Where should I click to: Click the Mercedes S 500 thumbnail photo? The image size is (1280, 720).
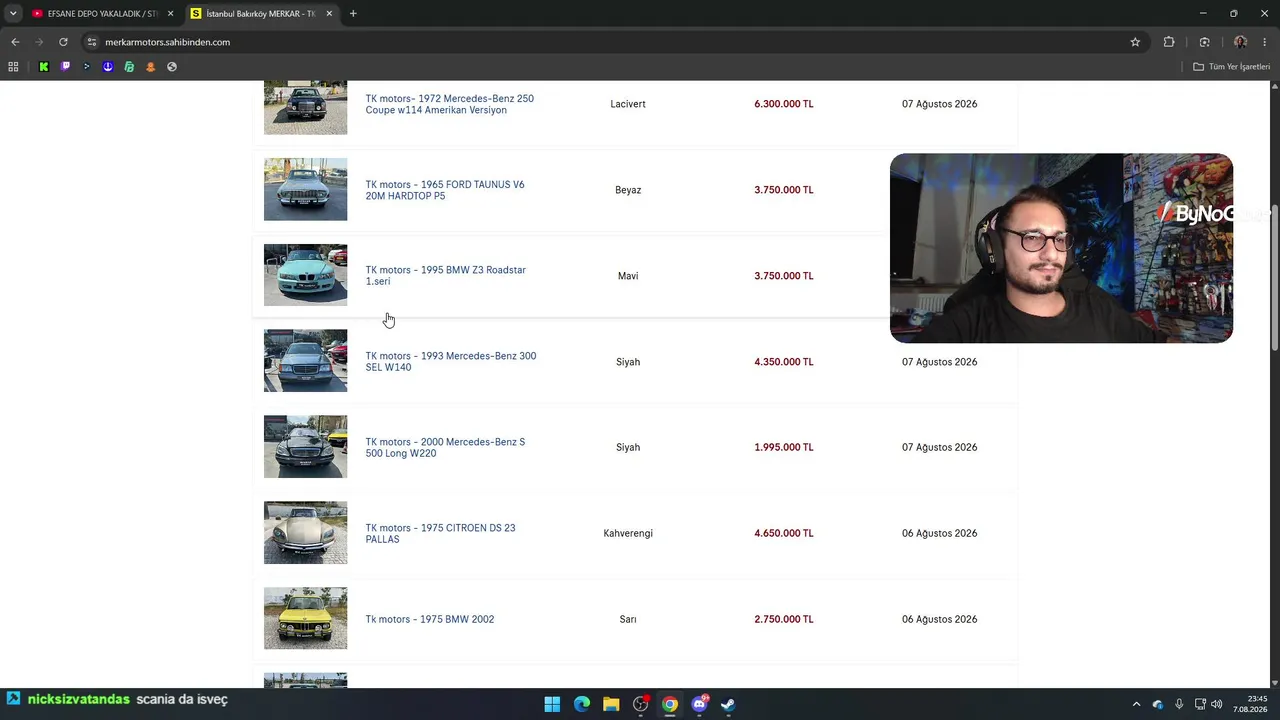pos(305,447)
